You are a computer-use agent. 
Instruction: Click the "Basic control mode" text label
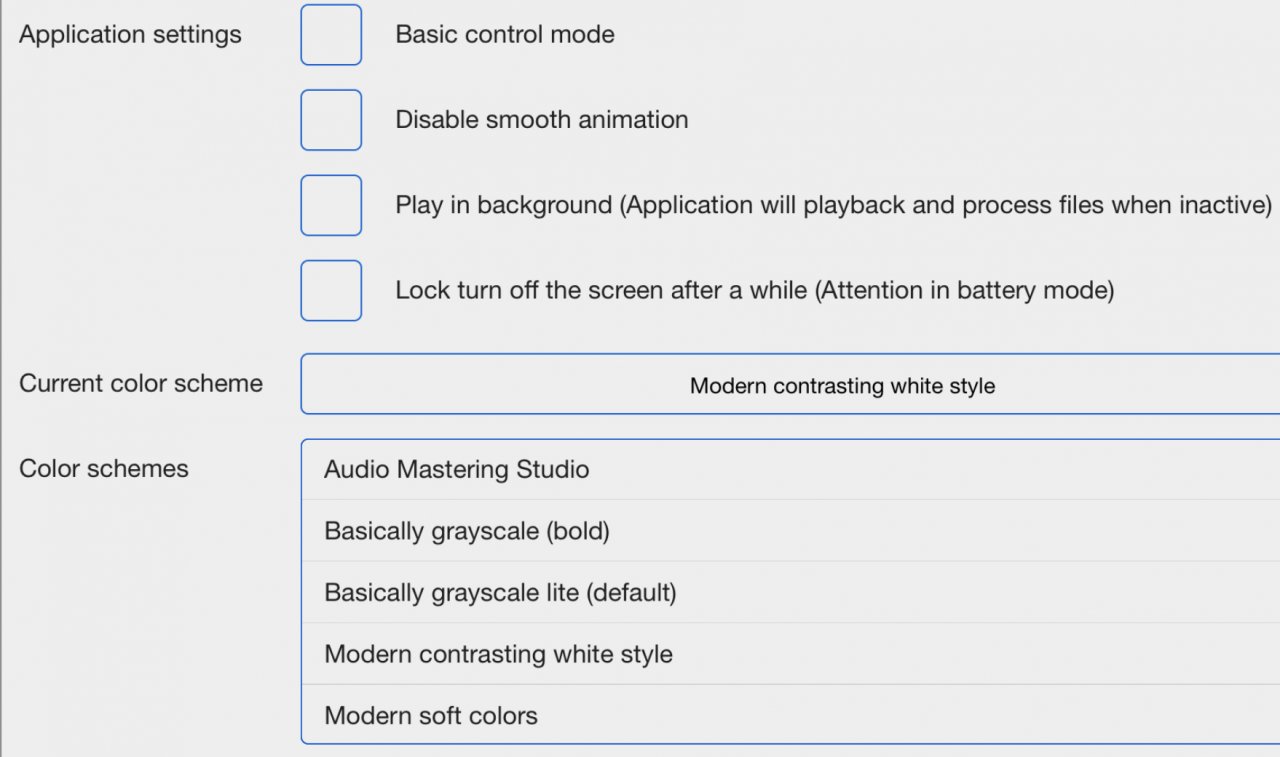[505, 35]
